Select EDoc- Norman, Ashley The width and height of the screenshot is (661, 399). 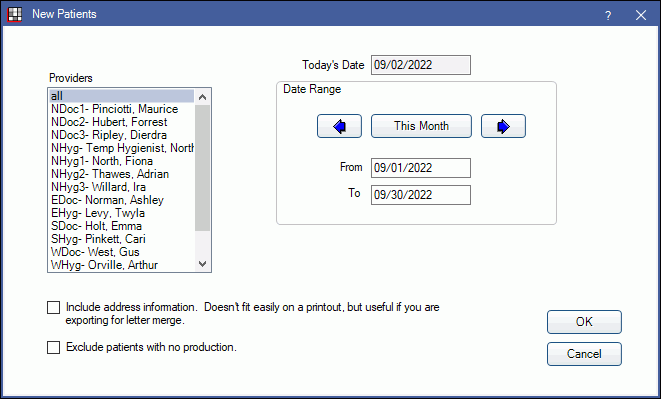pos(121,200)
